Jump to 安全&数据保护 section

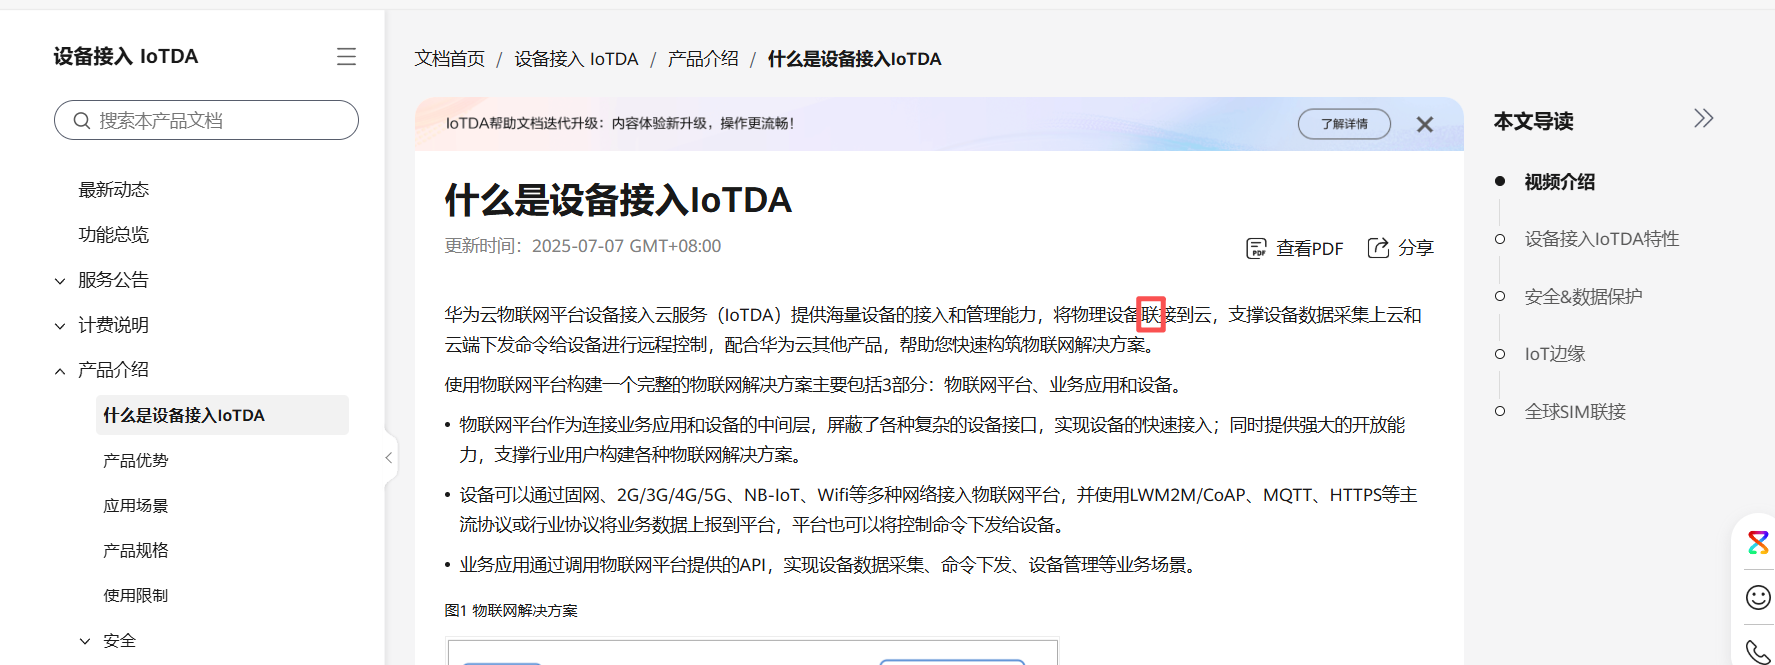point(1583,297)
